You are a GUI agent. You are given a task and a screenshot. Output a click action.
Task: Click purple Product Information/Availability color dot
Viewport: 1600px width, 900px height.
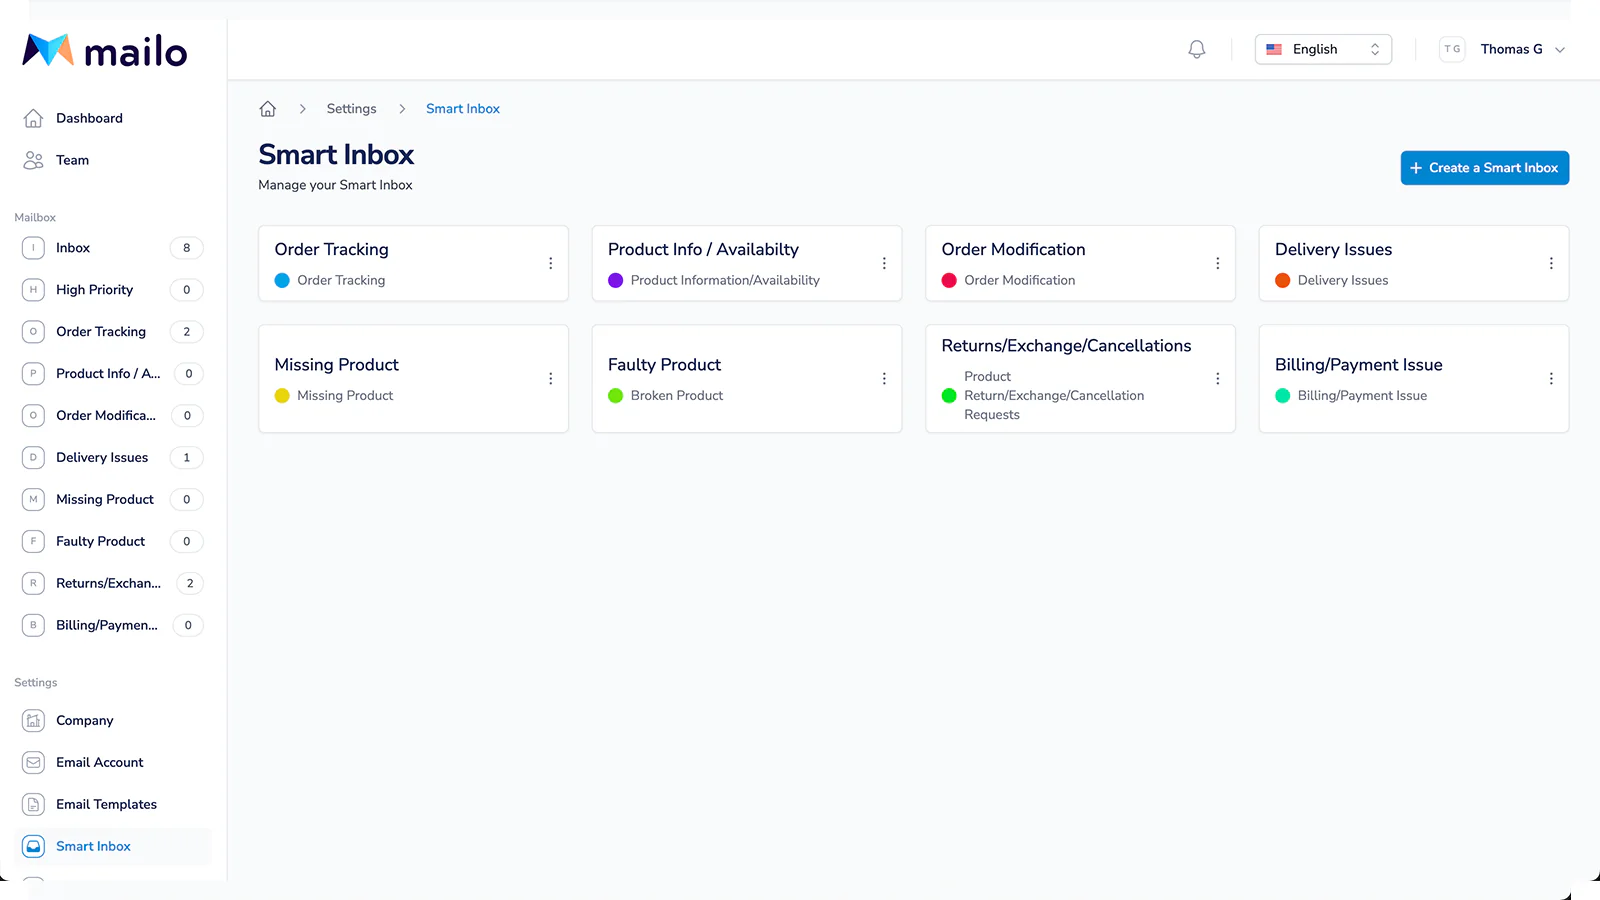(x=616, y=281)
